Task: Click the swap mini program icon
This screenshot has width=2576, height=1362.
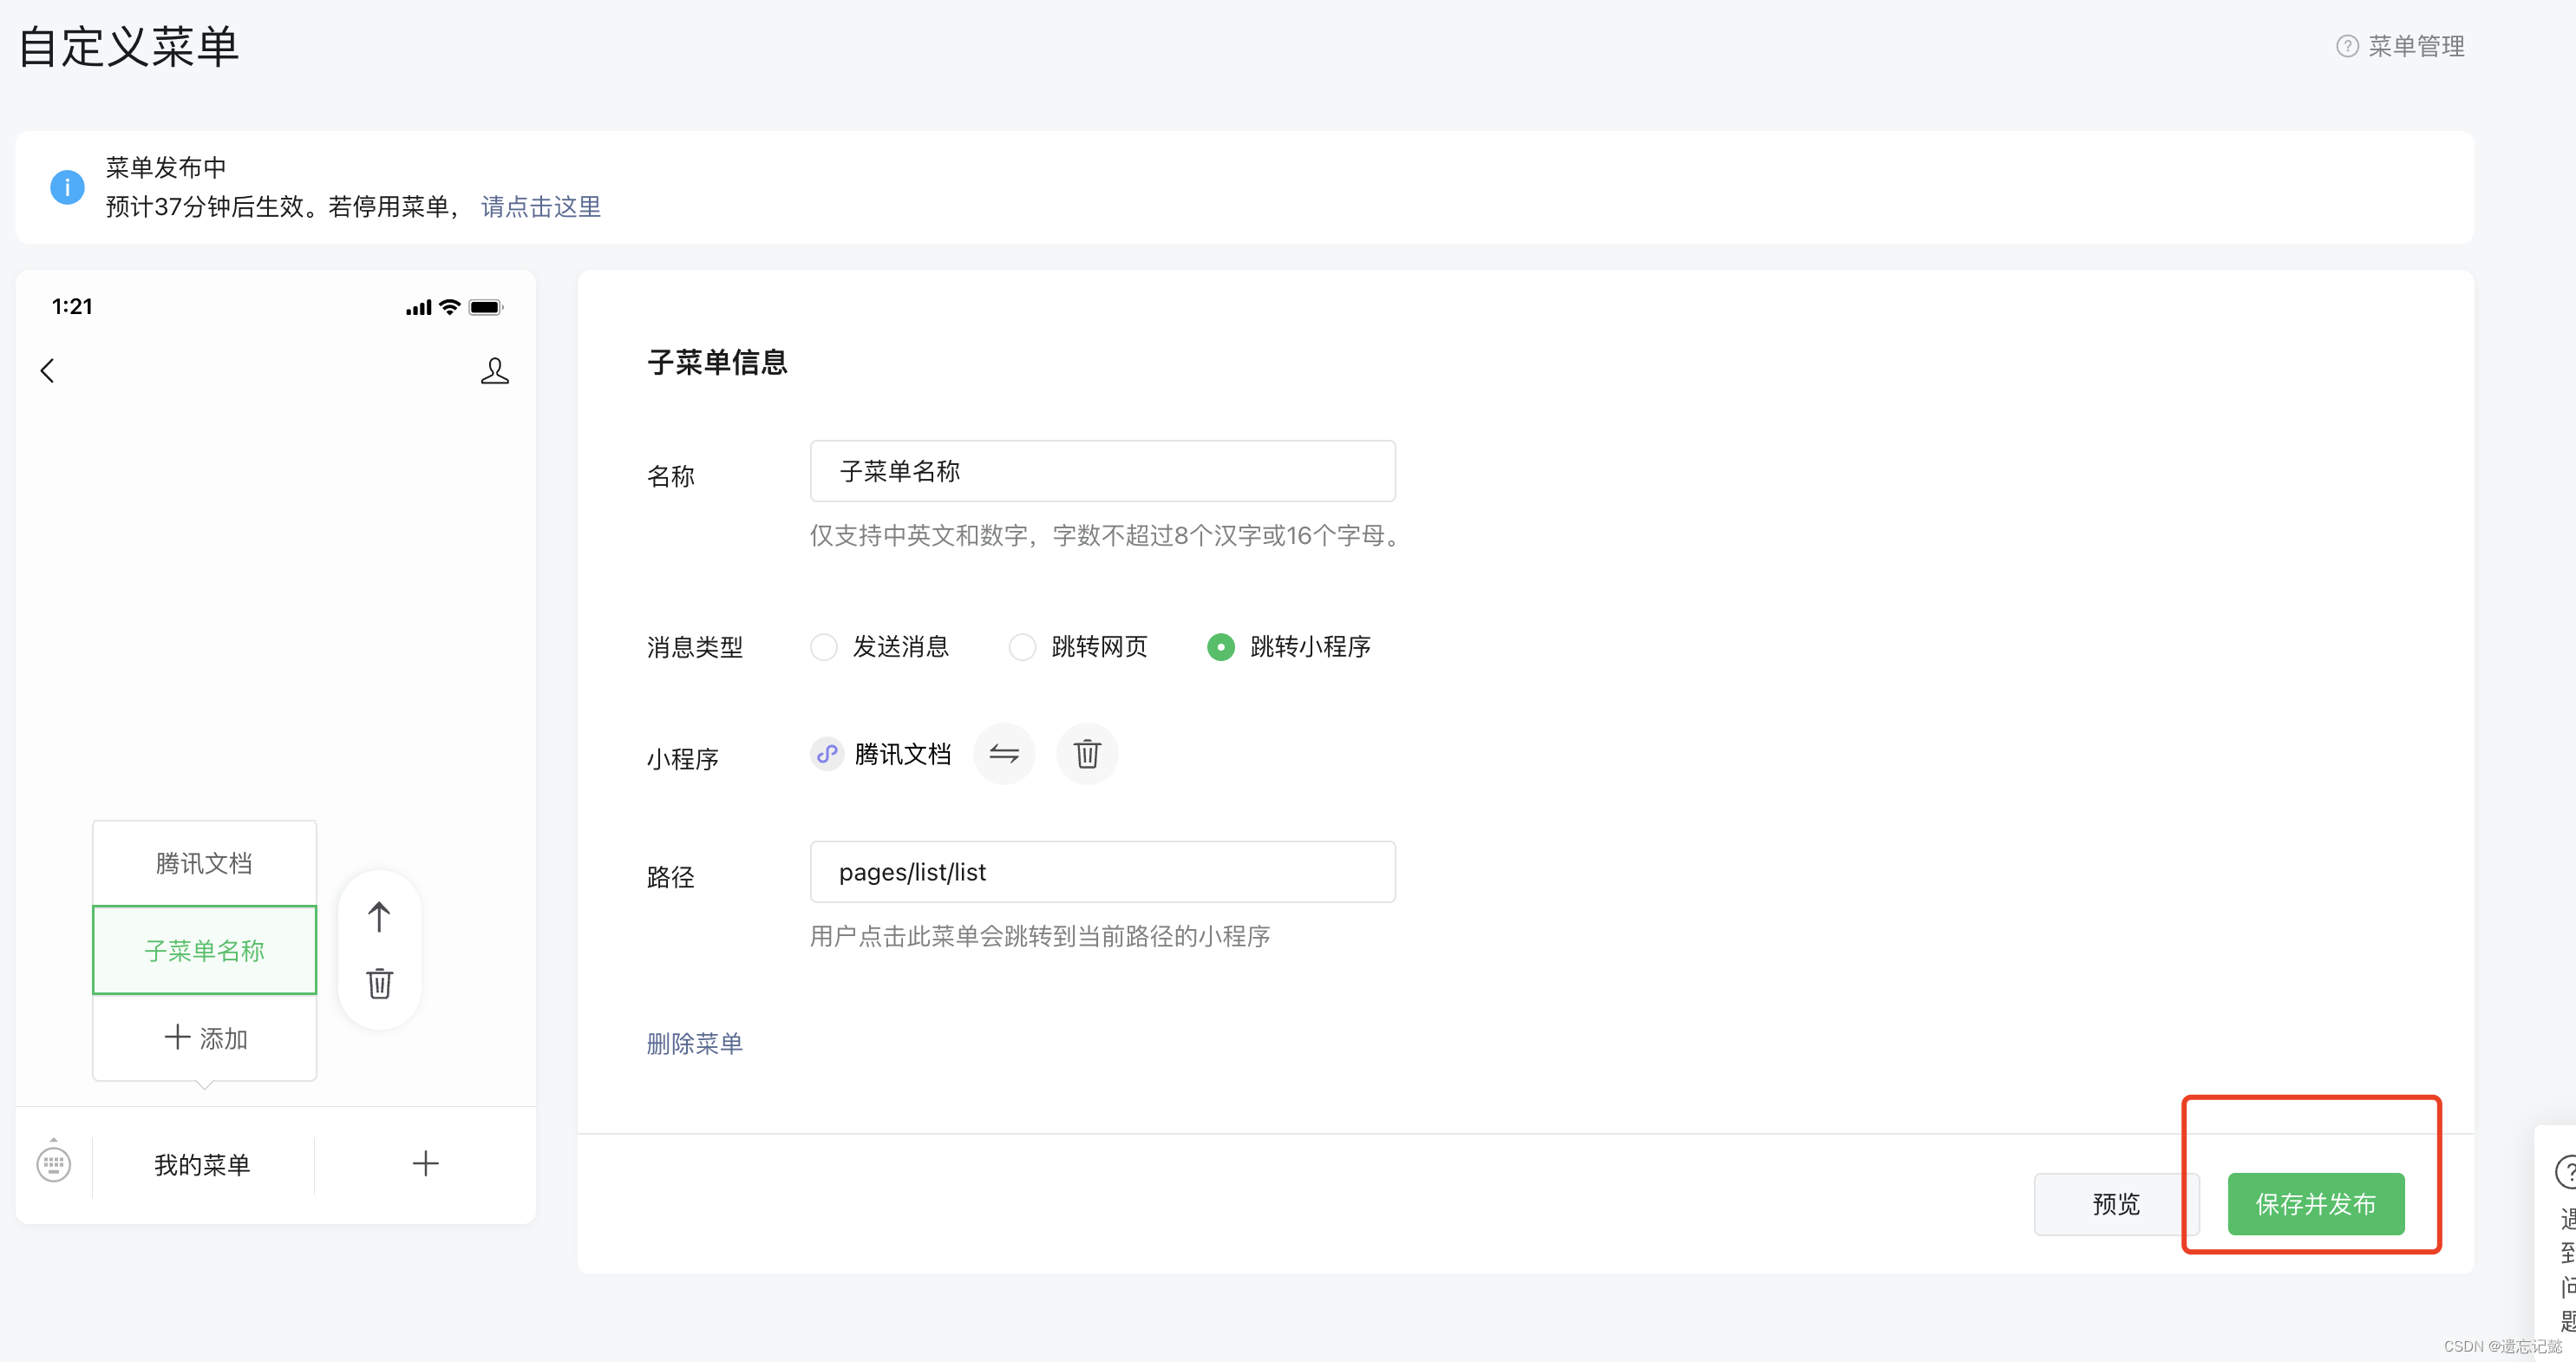Action: pyautogui.click(x=1003, y=754)
